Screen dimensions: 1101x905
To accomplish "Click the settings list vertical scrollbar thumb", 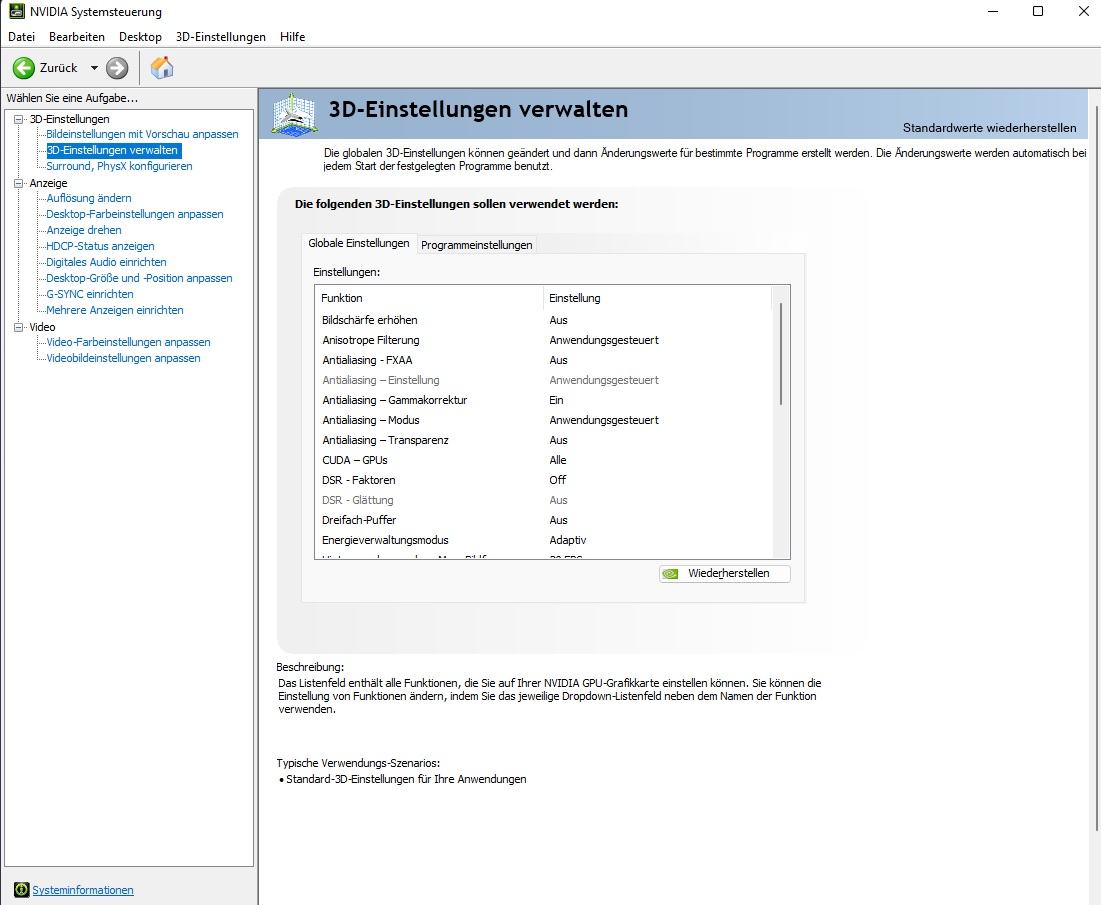I will tap(781, 354).
